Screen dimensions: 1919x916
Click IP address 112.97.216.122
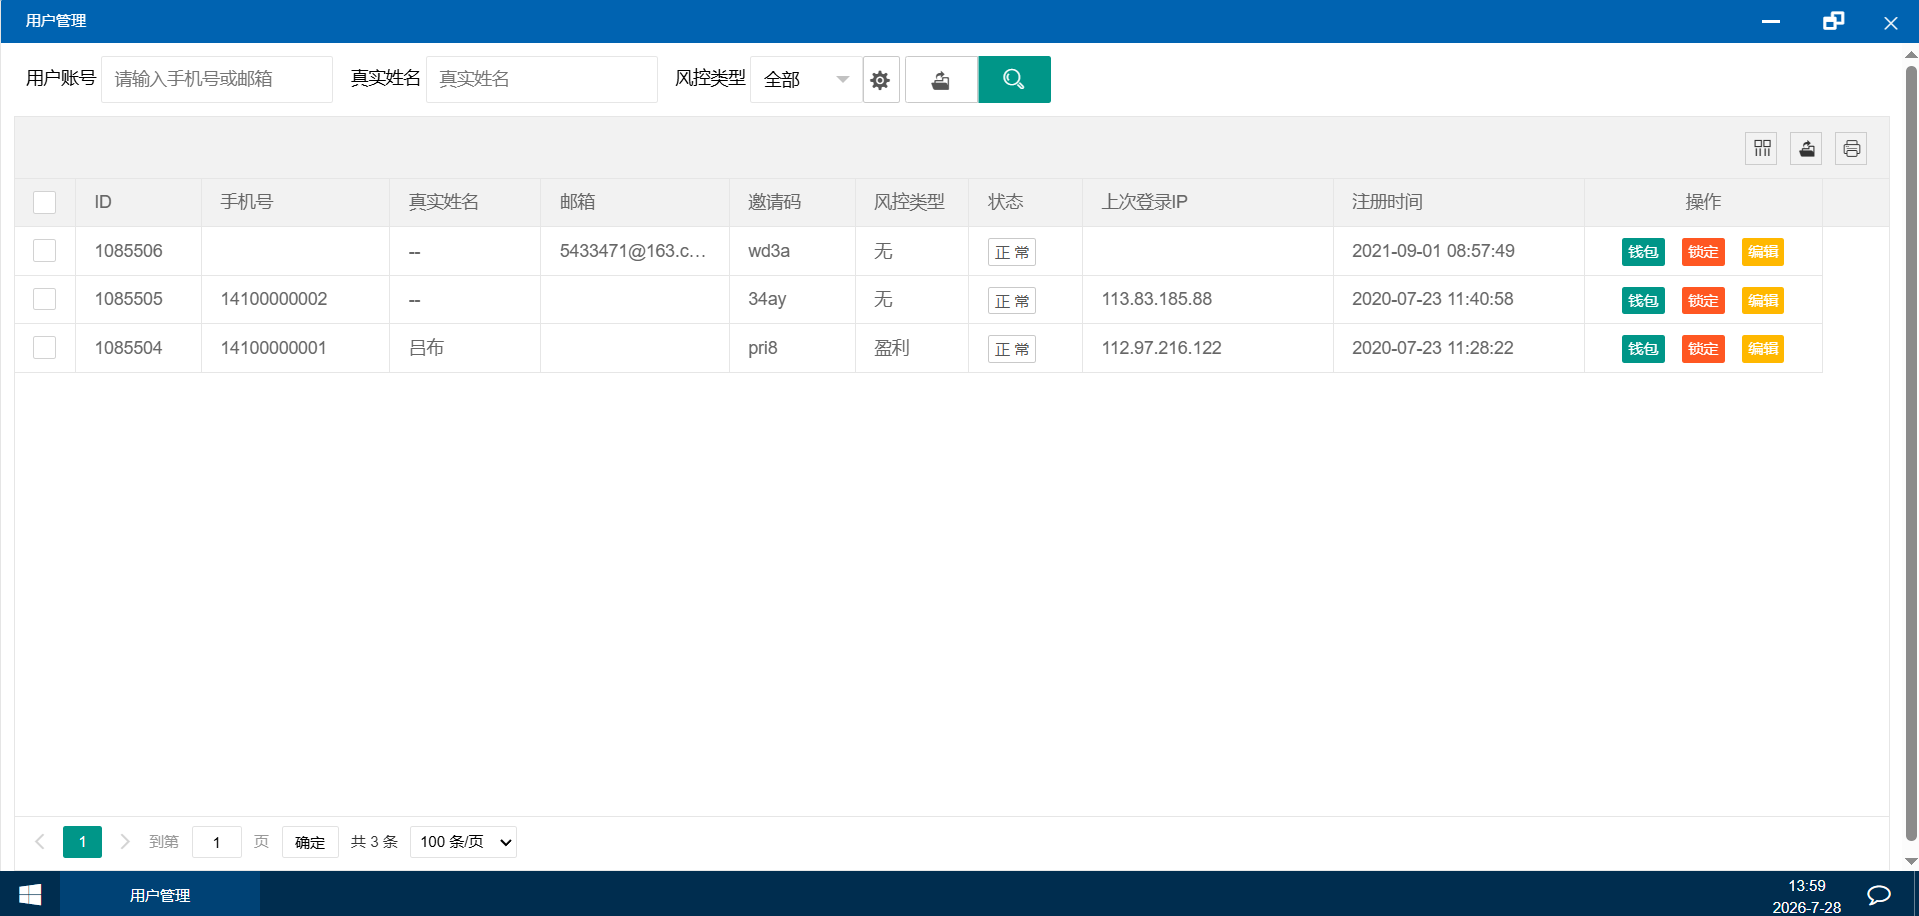pos(1161,348)
